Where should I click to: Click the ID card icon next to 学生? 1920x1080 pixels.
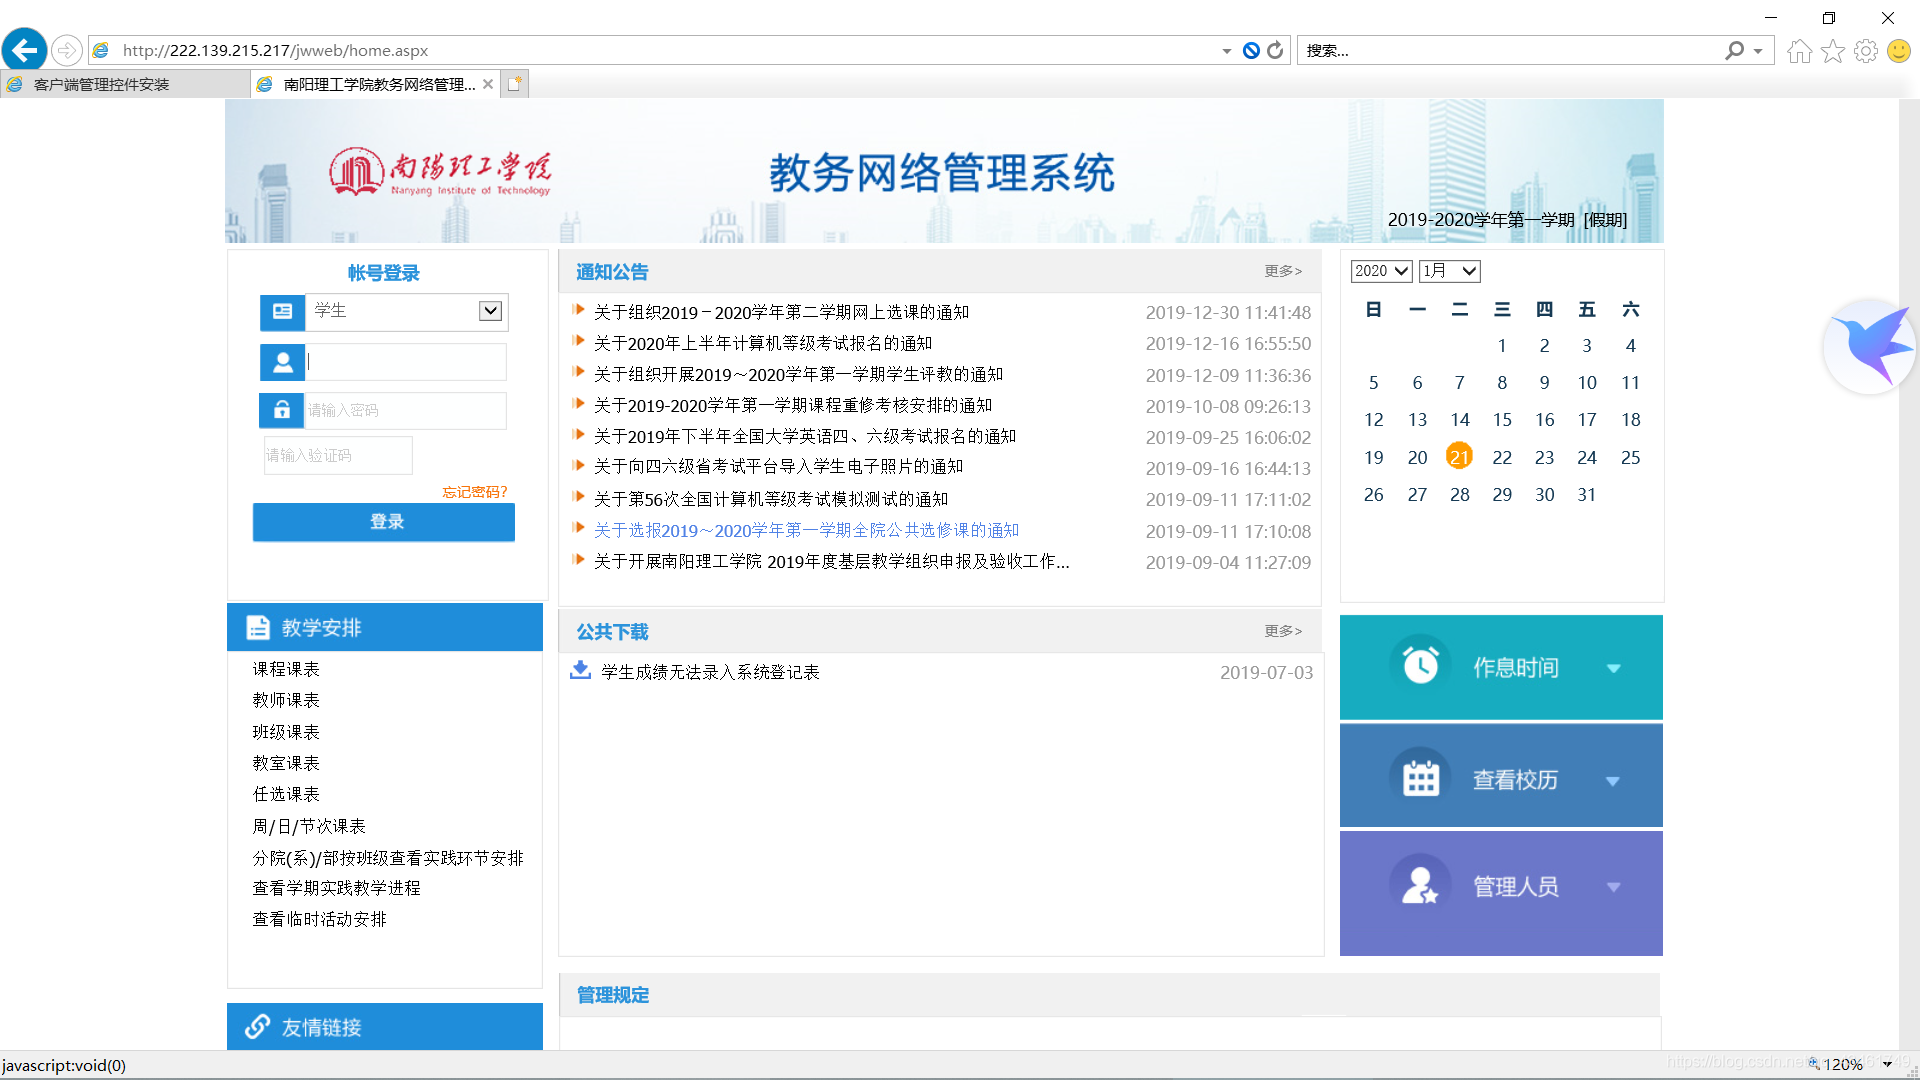coord(282,312)
